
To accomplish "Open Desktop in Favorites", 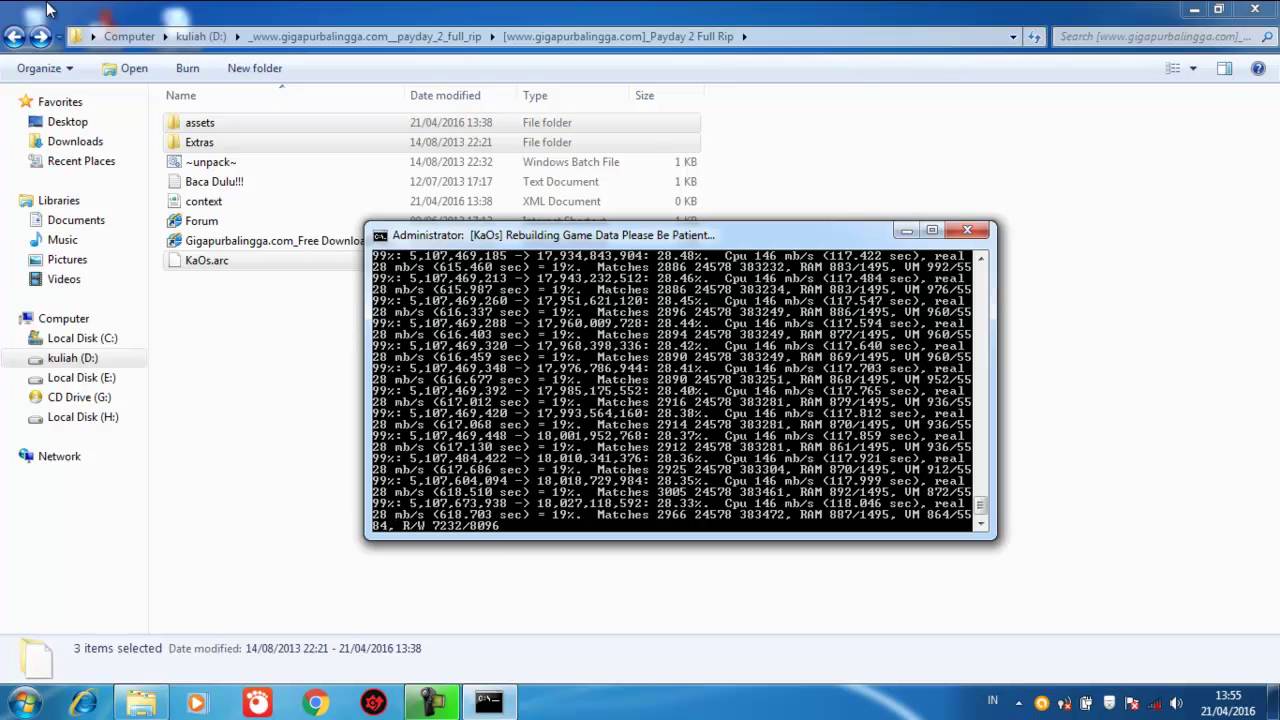I will (67, 122).
